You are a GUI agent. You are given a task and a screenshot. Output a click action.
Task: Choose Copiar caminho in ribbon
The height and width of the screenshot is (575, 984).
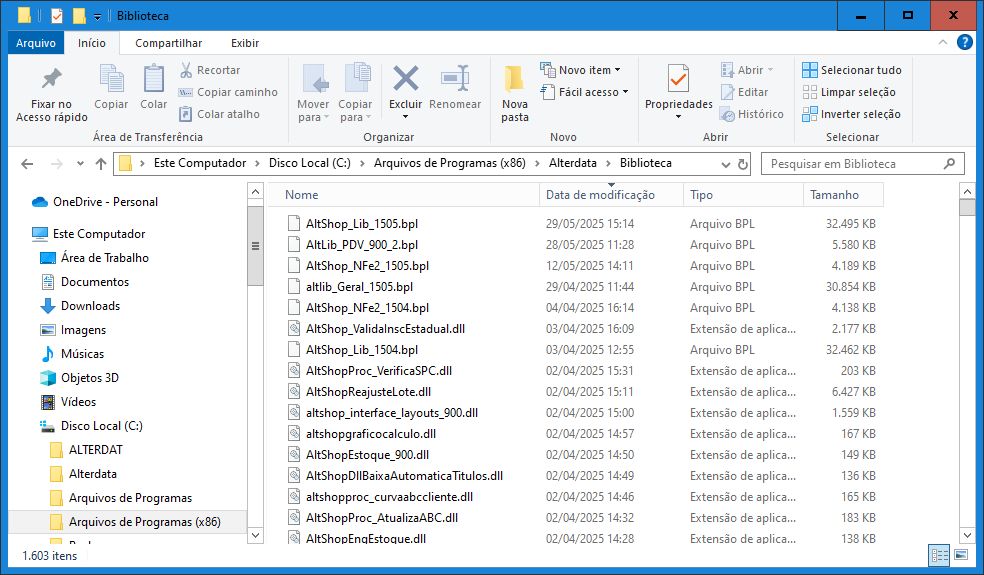228,92
